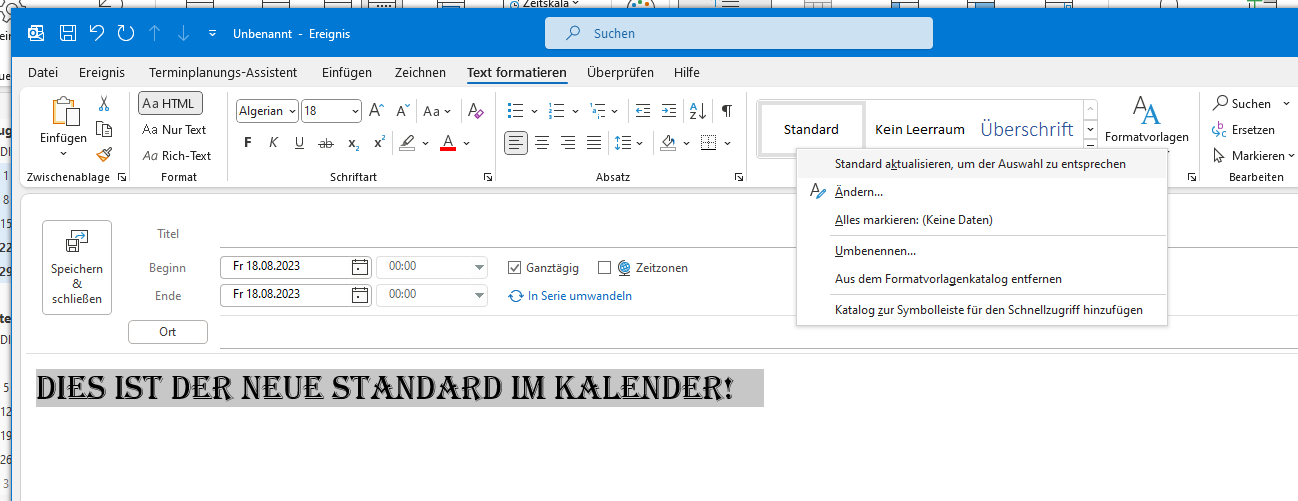The image size is (1298, 501).
Task: Justify the paragraph text
Action: point(594,143)
